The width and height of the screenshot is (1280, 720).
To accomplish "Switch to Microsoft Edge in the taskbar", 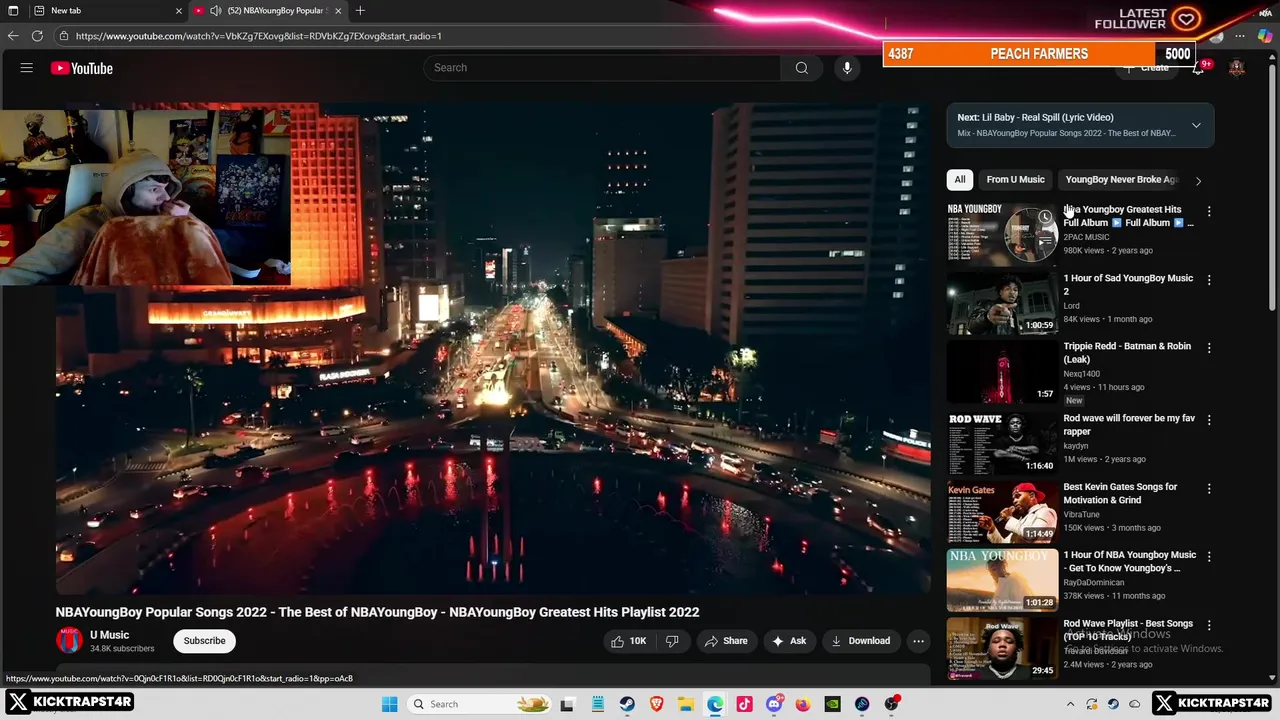I will tap(715, 704).
